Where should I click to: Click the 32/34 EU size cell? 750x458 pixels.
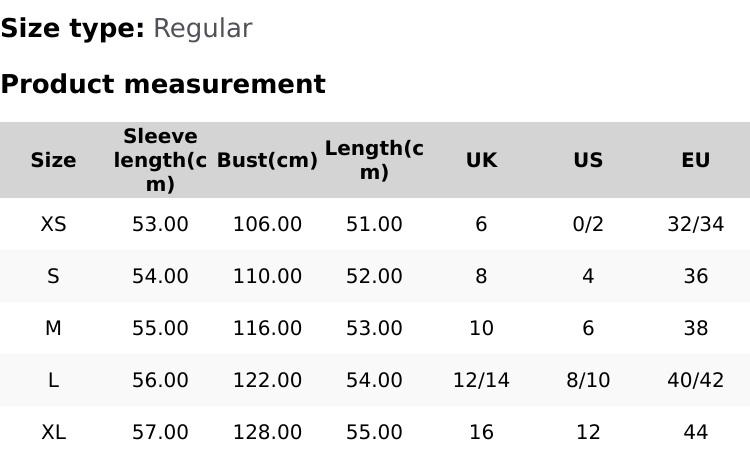click(x=695, y=224)
